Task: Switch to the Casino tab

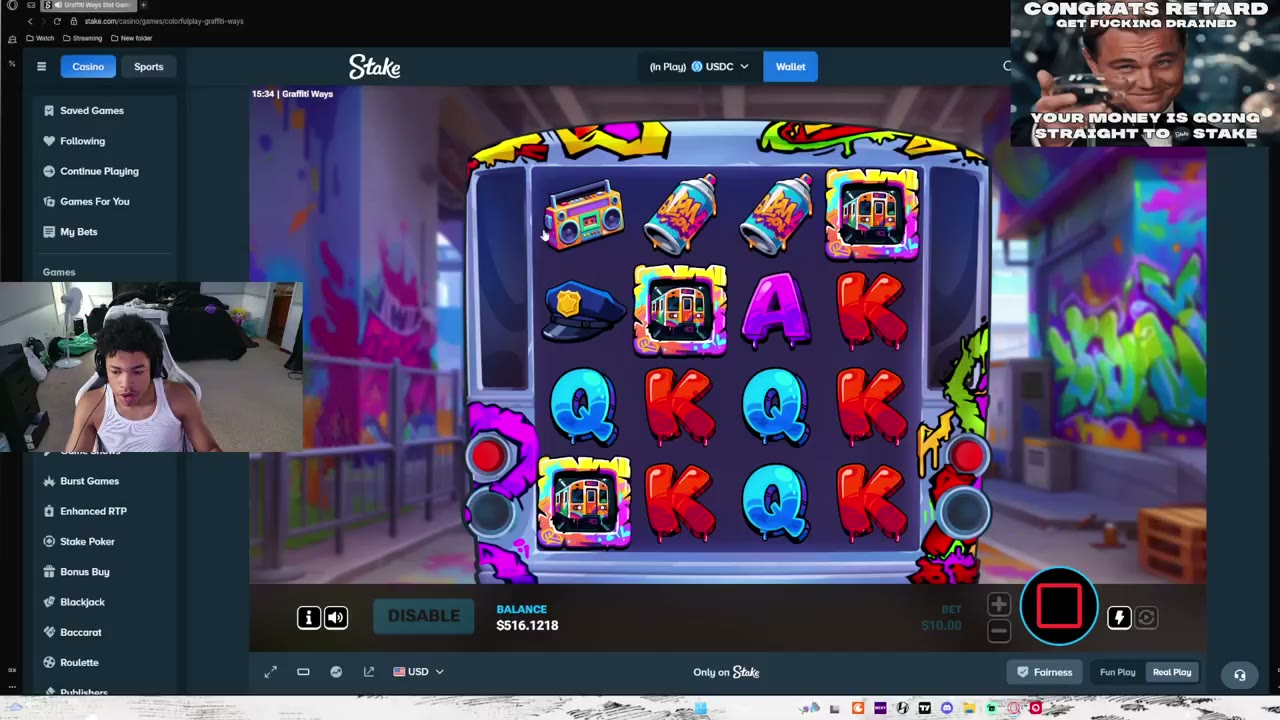Action: pyautogui.click(x=88, y=67)
